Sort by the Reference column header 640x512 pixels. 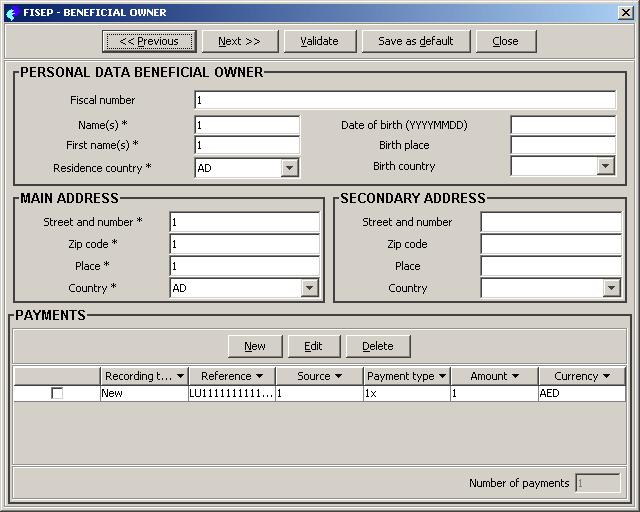pyautogui.click(x=225, y=376)
